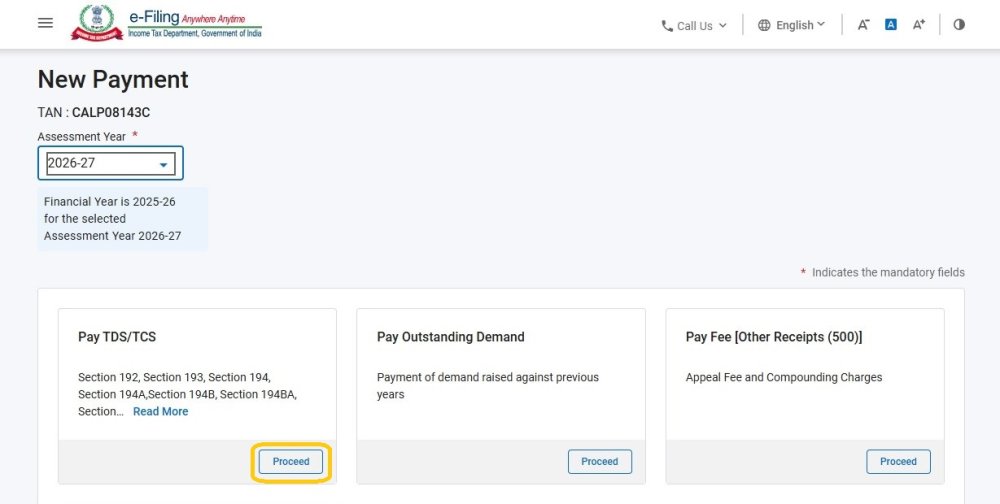Click the e-Filing Income Tax Department logo
Screen dimensions: 1000x504
pyautogui.click(x=166, y=23)
